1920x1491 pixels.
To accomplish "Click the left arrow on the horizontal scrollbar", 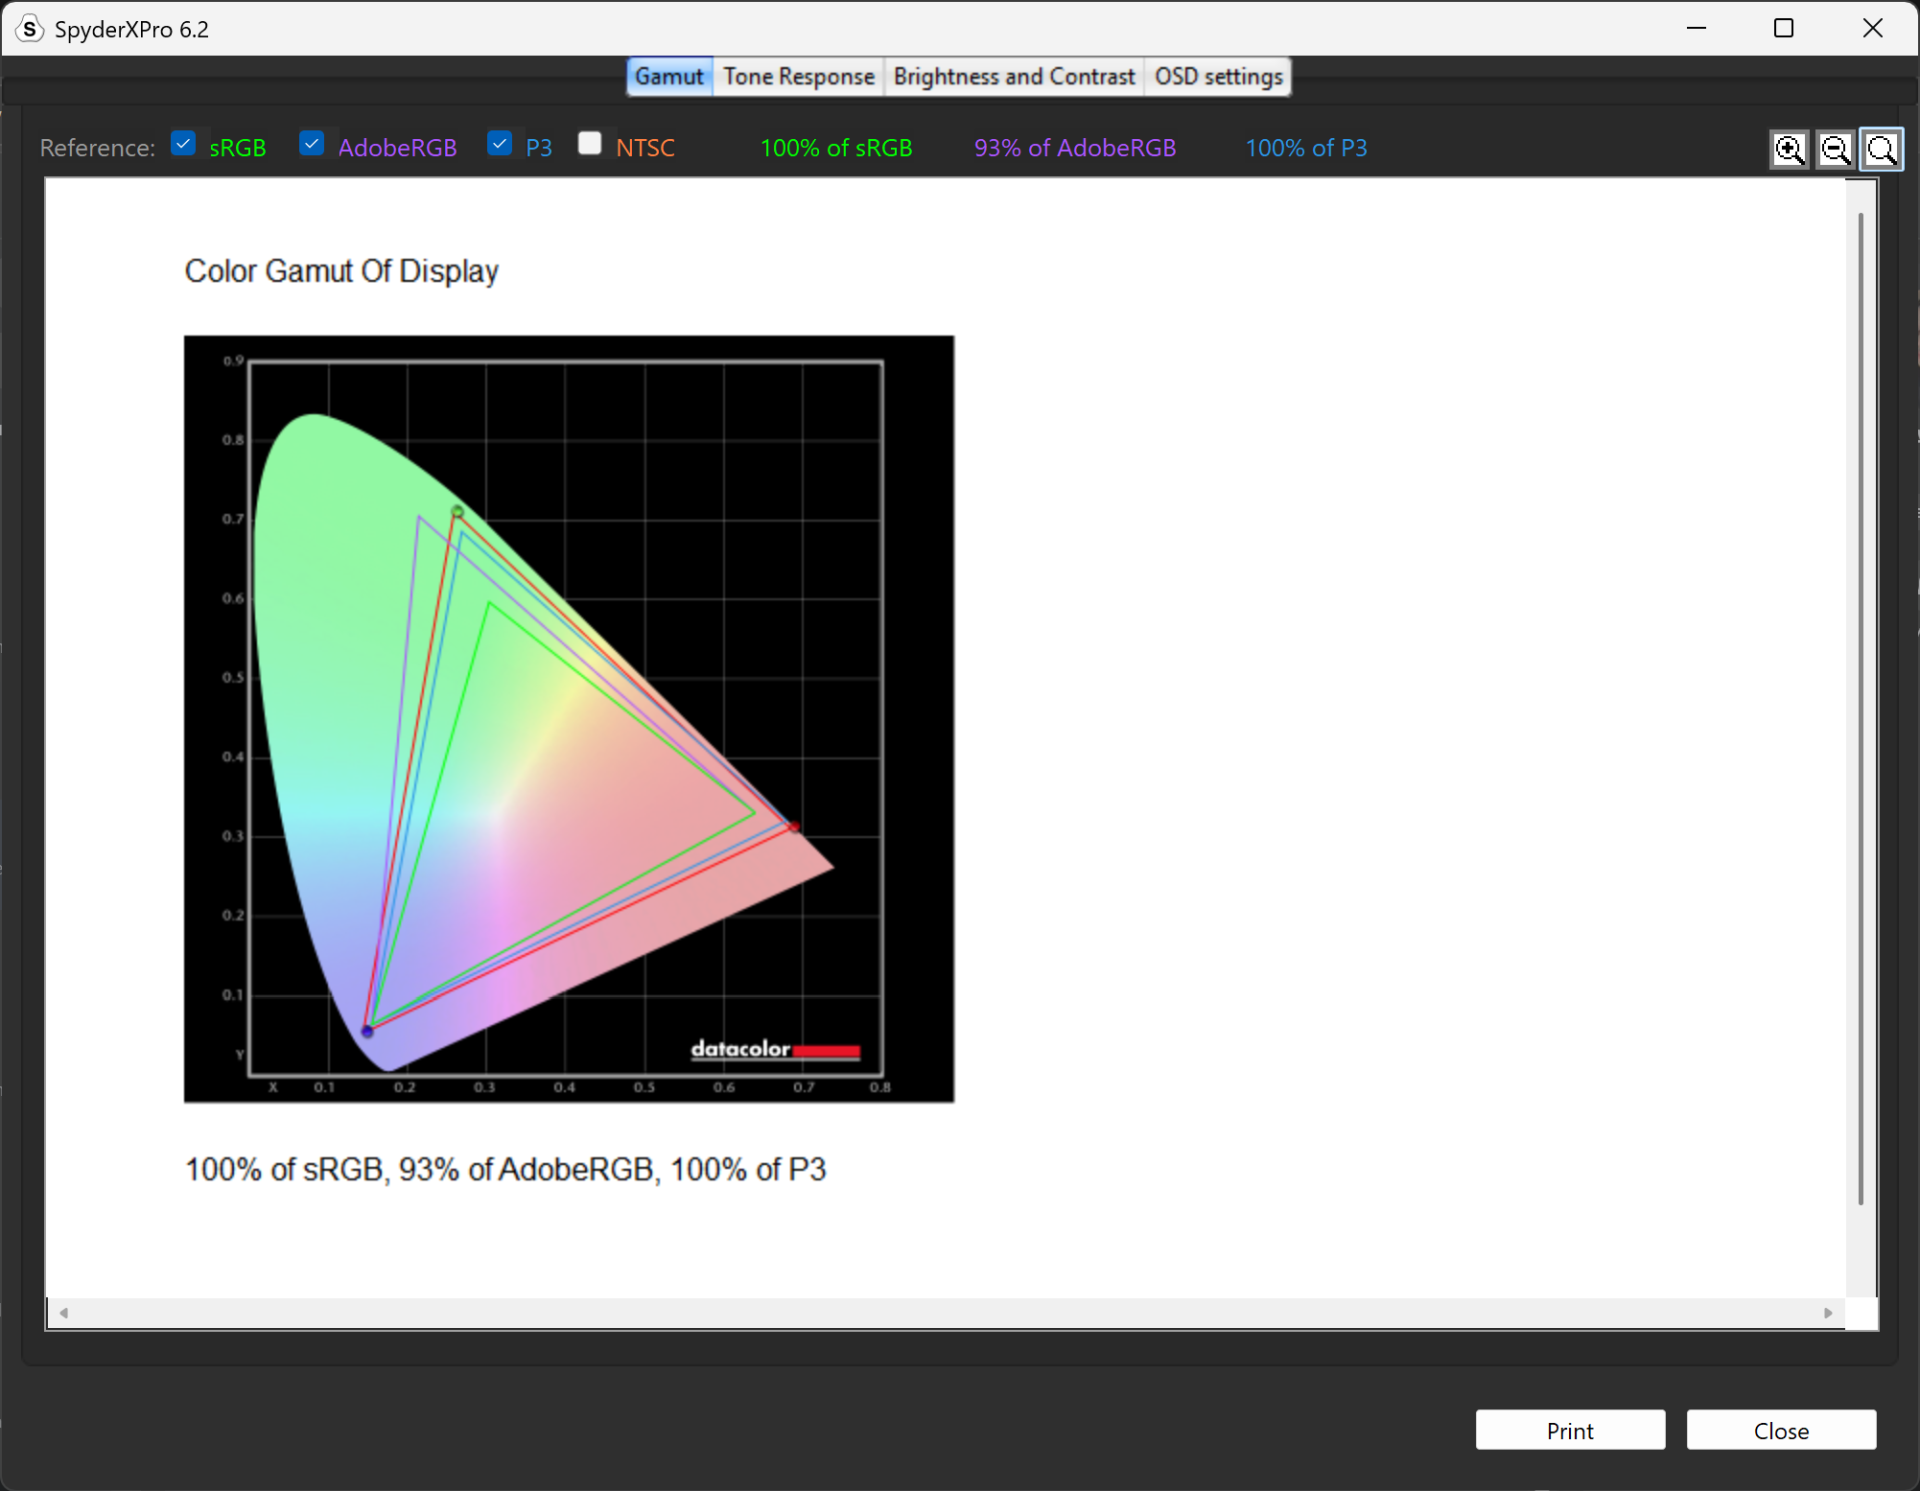I will pyautogui.click(x=62, y=1313).
